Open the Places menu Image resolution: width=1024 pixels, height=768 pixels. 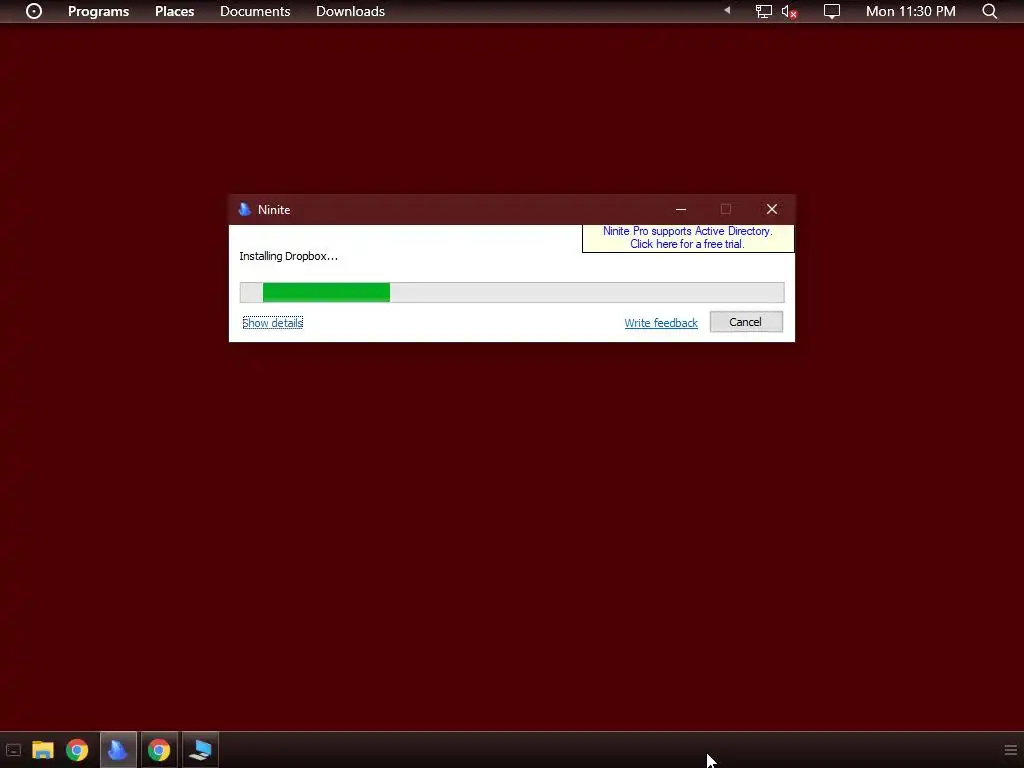pos(174,11)
